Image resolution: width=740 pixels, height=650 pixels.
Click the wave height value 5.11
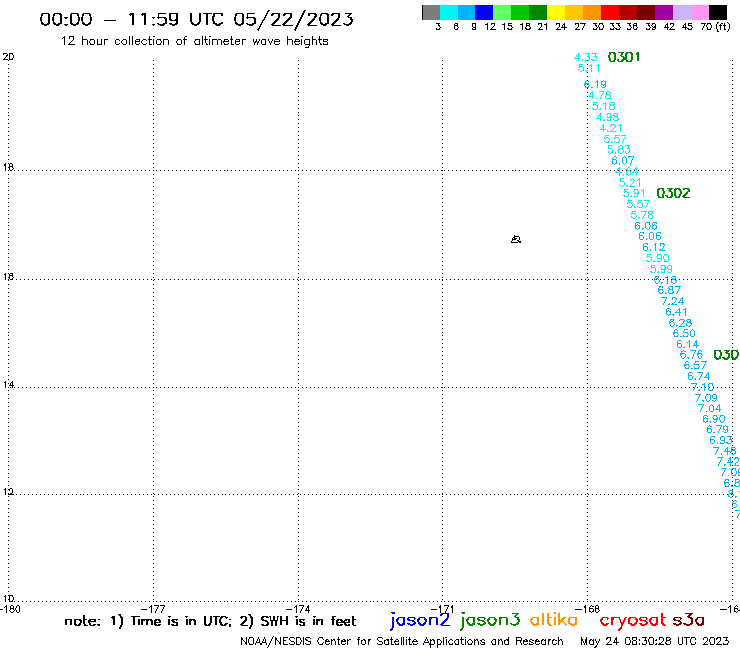(589, 68)
